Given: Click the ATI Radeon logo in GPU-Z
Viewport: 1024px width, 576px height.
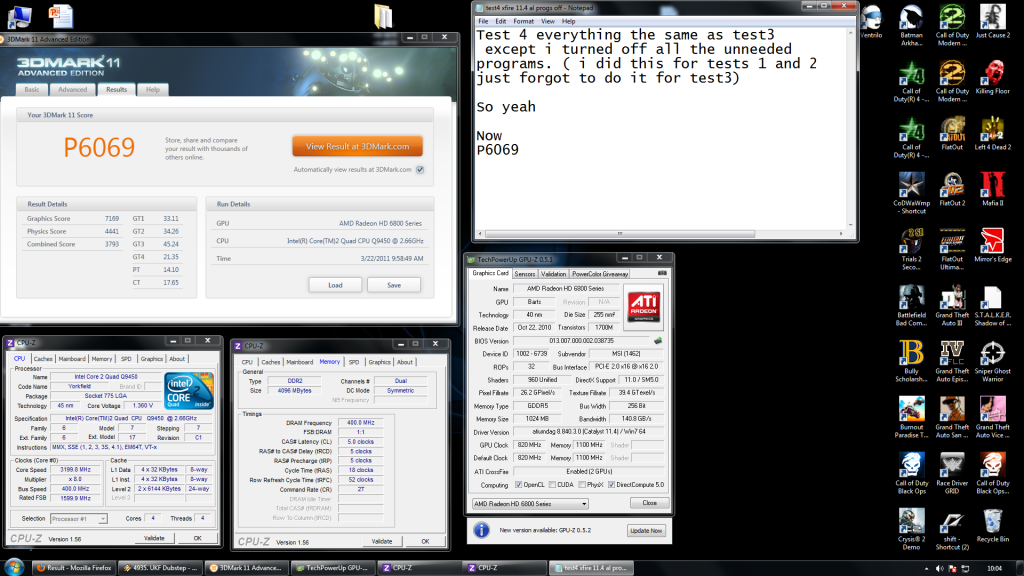Looking at the screenshot, I should 643,307.
